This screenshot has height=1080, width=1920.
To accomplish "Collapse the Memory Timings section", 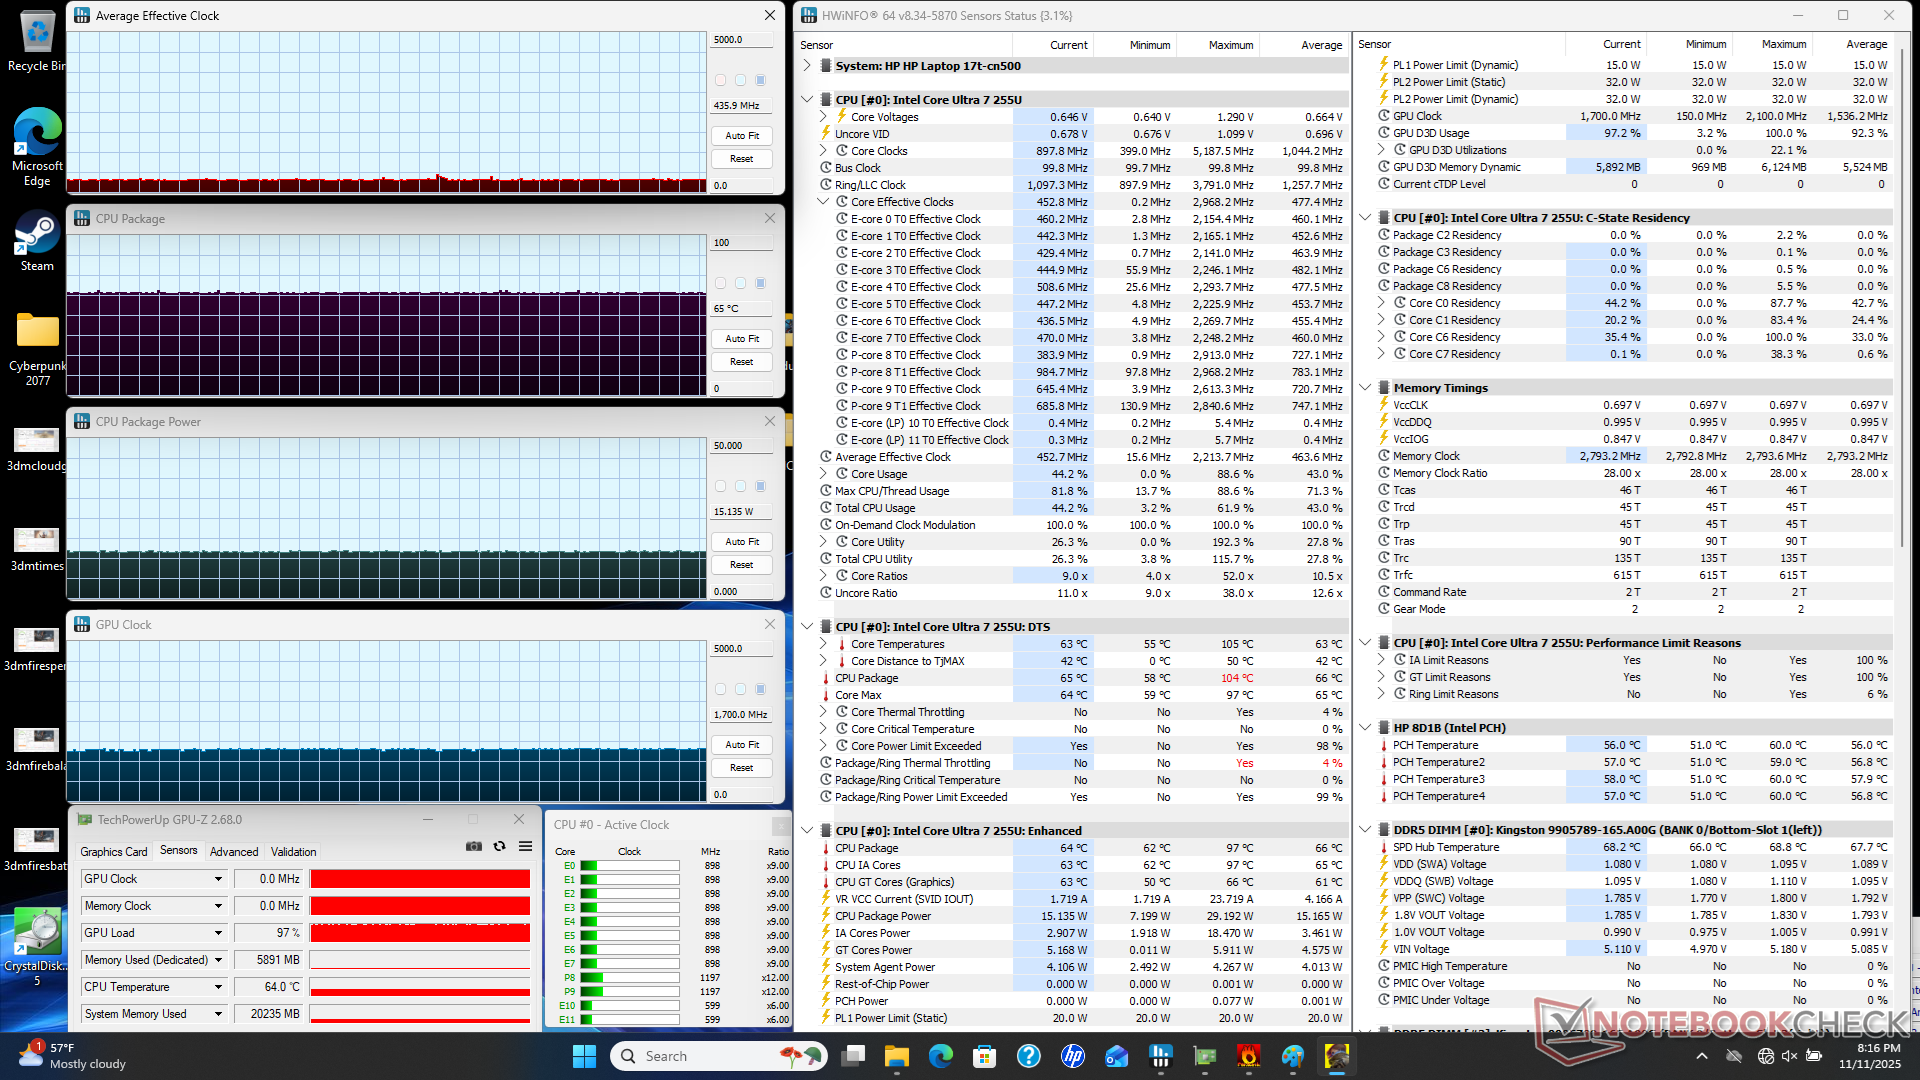I will pyautogui.click(x=1365, y=388).
